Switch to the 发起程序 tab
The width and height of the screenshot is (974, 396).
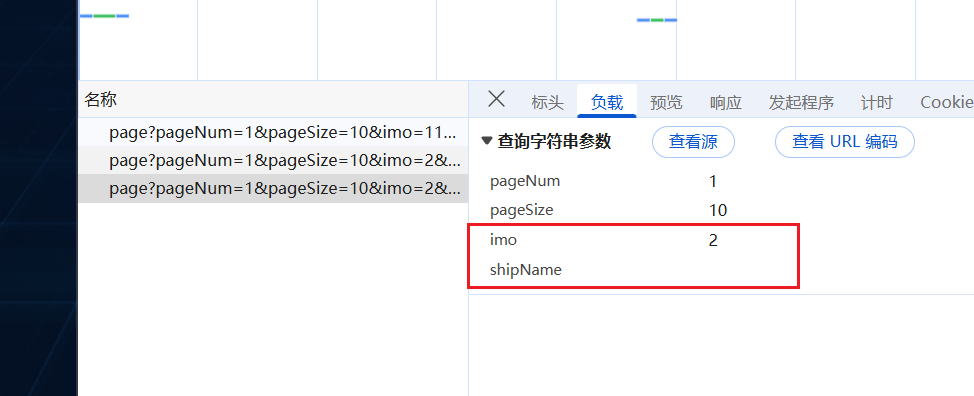click(801, 102)
